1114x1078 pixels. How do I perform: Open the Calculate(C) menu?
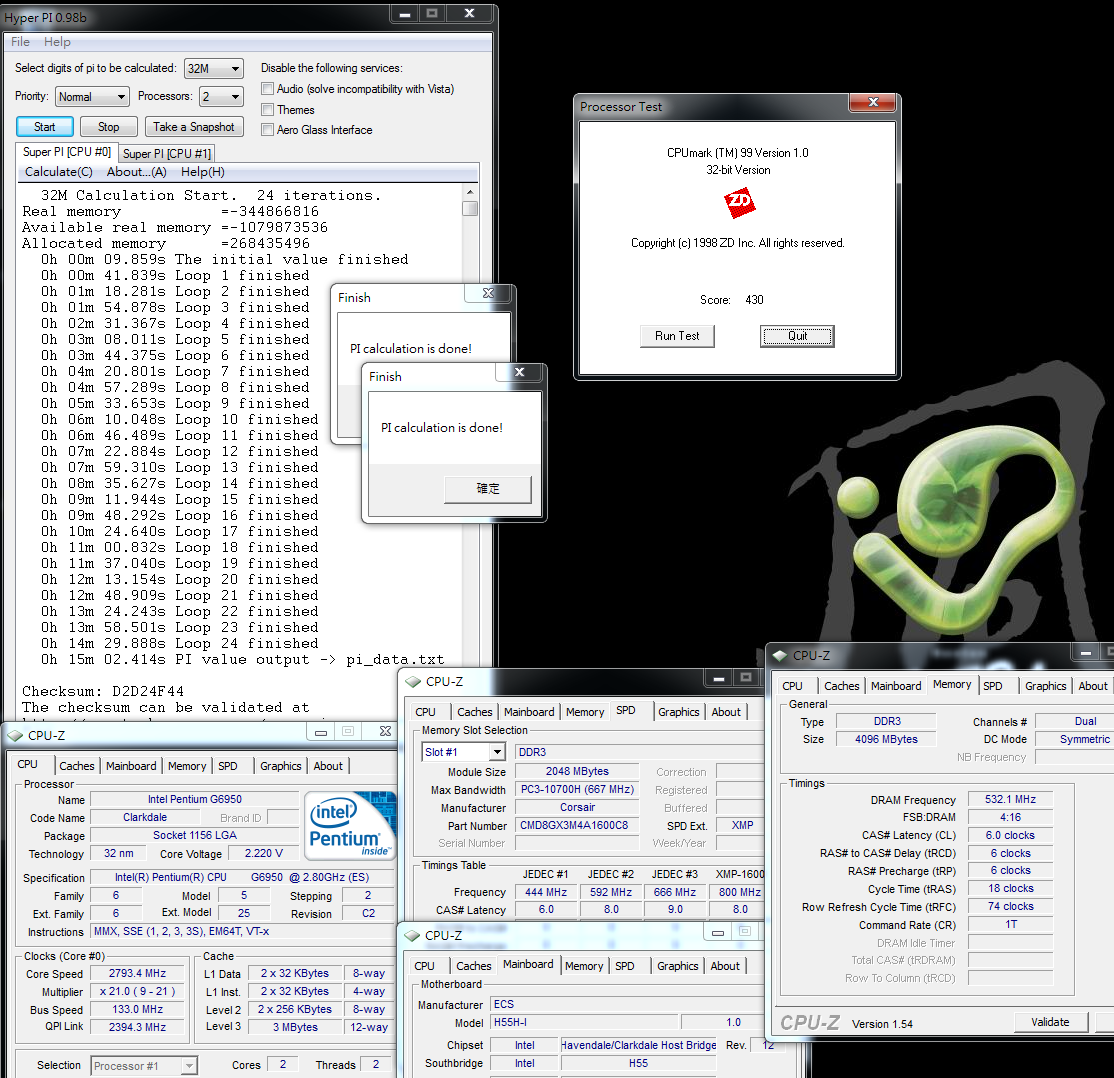pos(58,172)
